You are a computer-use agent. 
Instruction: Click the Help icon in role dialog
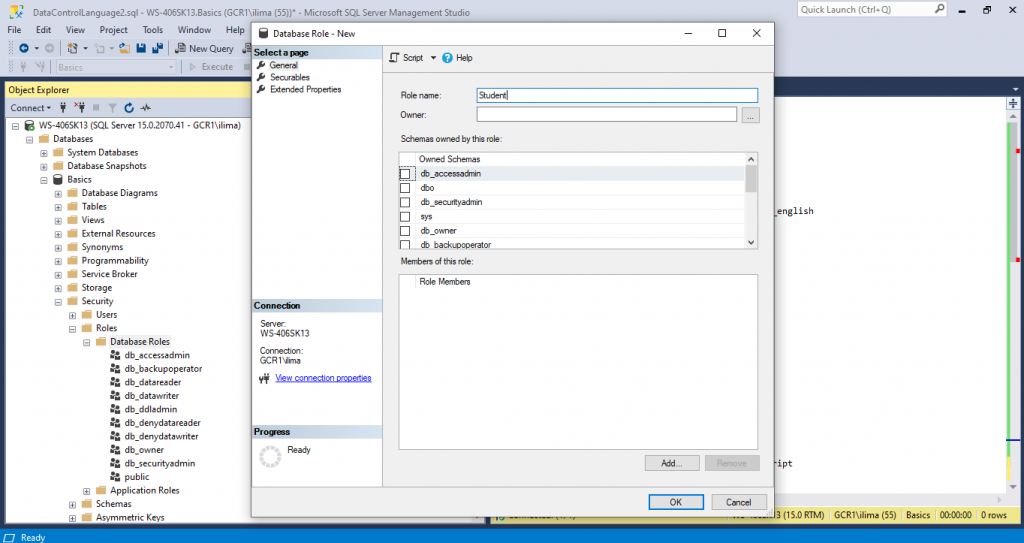pos(447,58)
